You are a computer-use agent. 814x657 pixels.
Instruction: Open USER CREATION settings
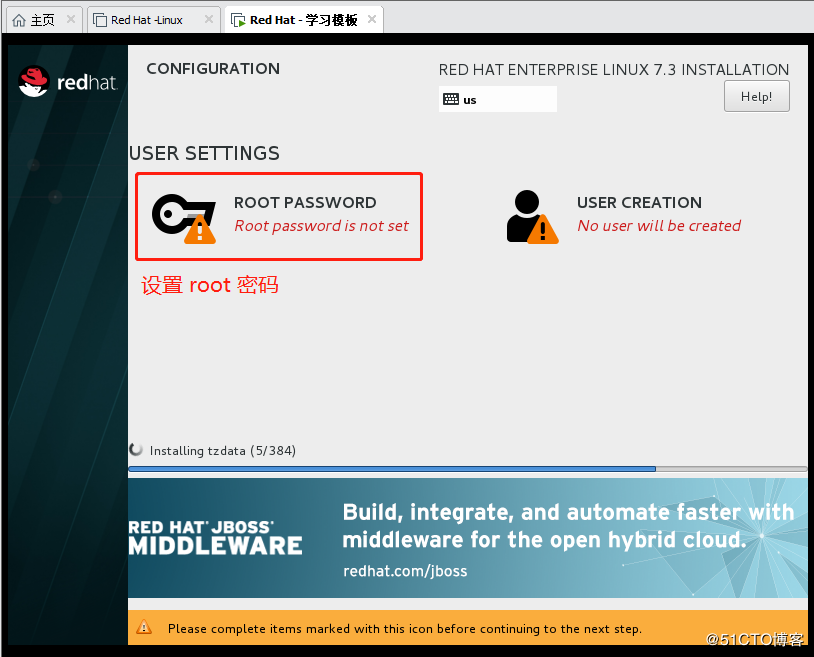pyautogui.click(x=623, y=216)
